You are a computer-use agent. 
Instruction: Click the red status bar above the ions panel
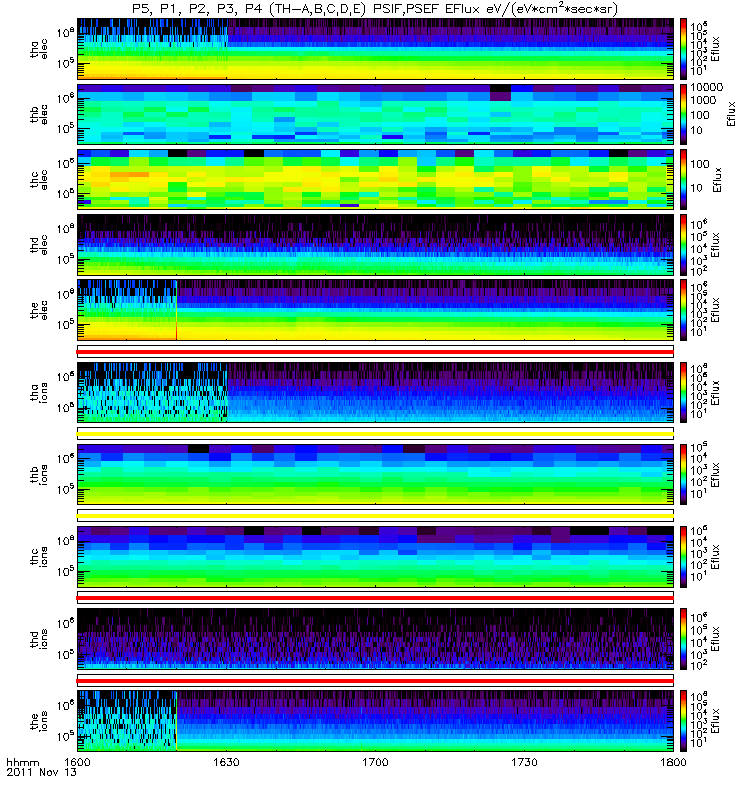375,681
